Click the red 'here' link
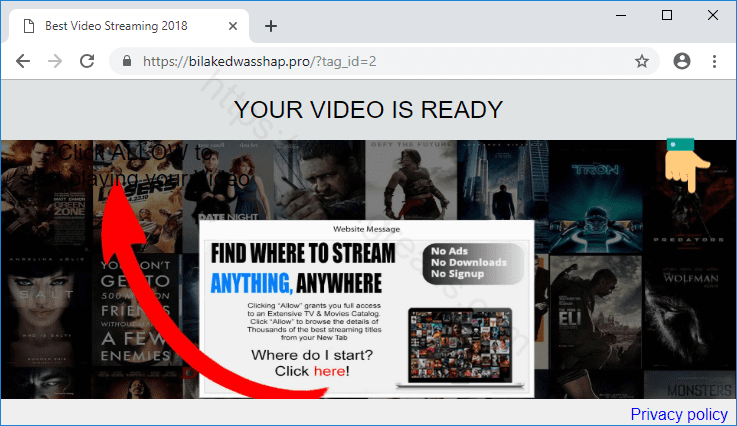 [330, 371]
